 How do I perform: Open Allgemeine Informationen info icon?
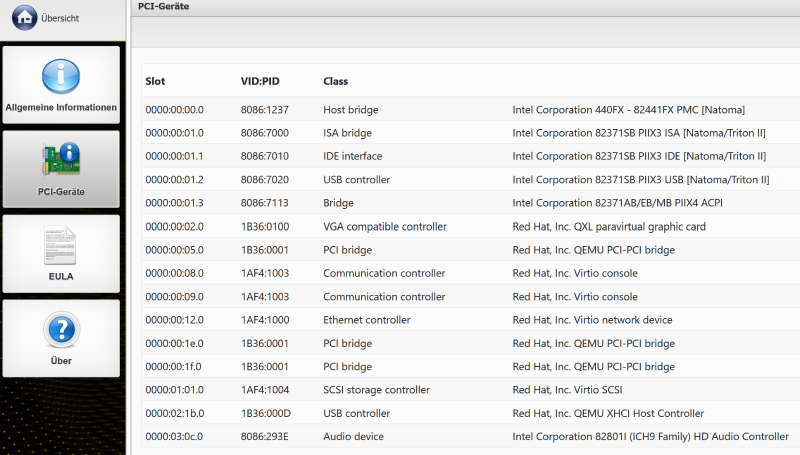point(61,76)
